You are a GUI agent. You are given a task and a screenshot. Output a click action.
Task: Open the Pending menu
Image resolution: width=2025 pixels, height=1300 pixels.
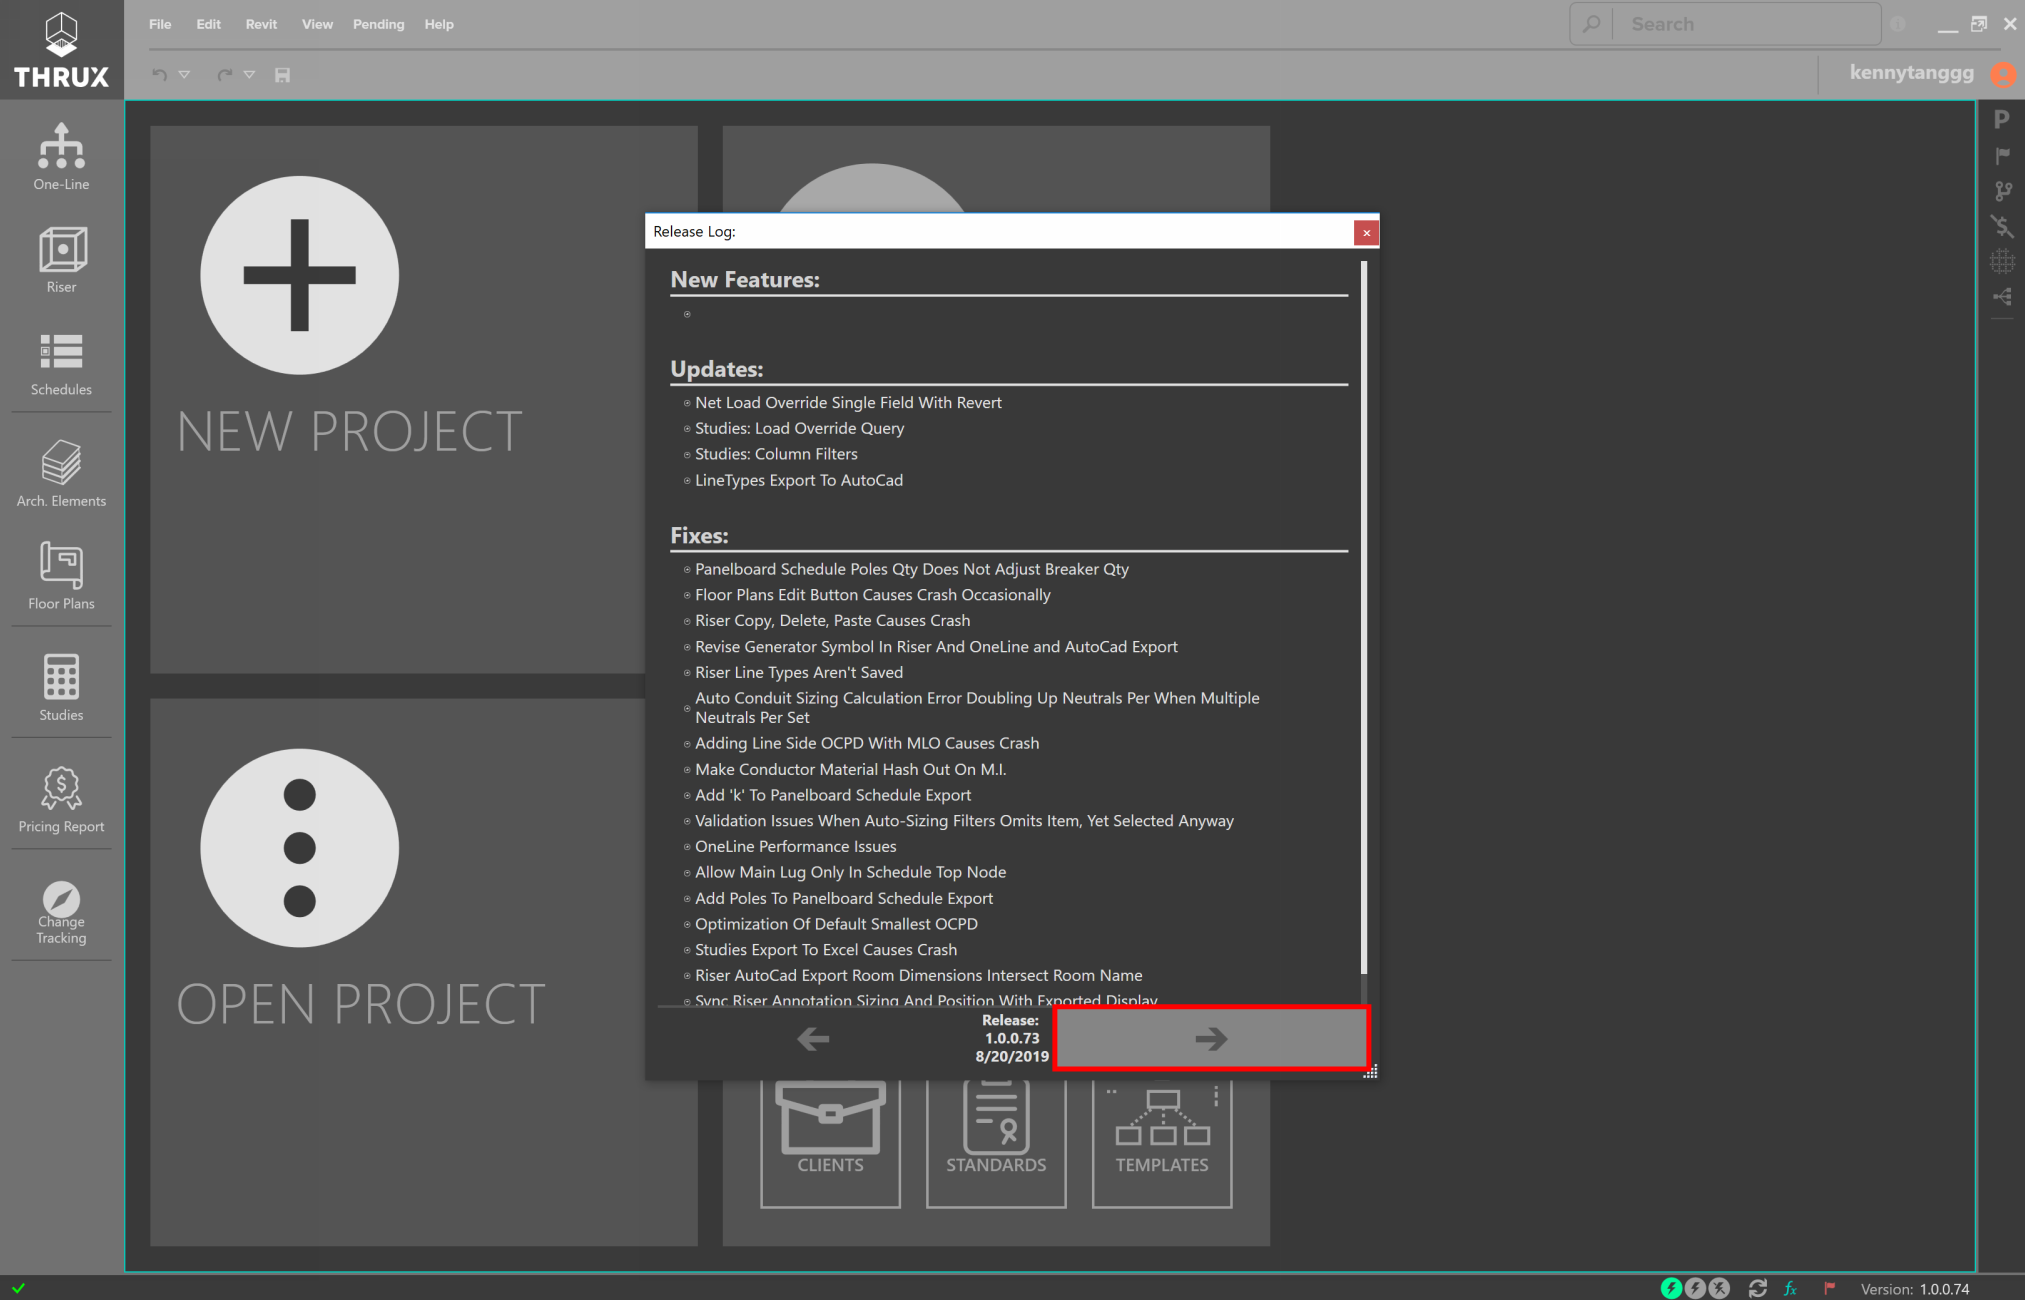point(378,24)
